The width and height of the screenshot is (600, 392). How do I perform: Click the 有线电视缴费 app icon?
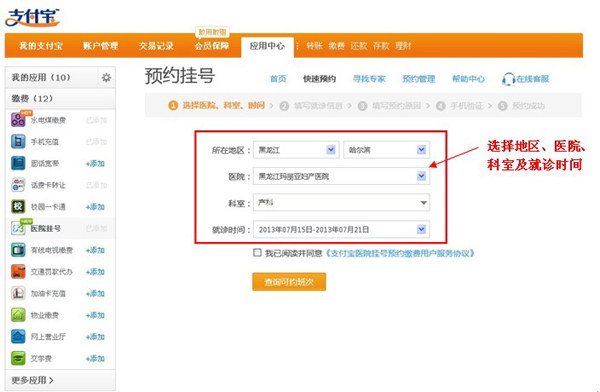coord(18,250)
